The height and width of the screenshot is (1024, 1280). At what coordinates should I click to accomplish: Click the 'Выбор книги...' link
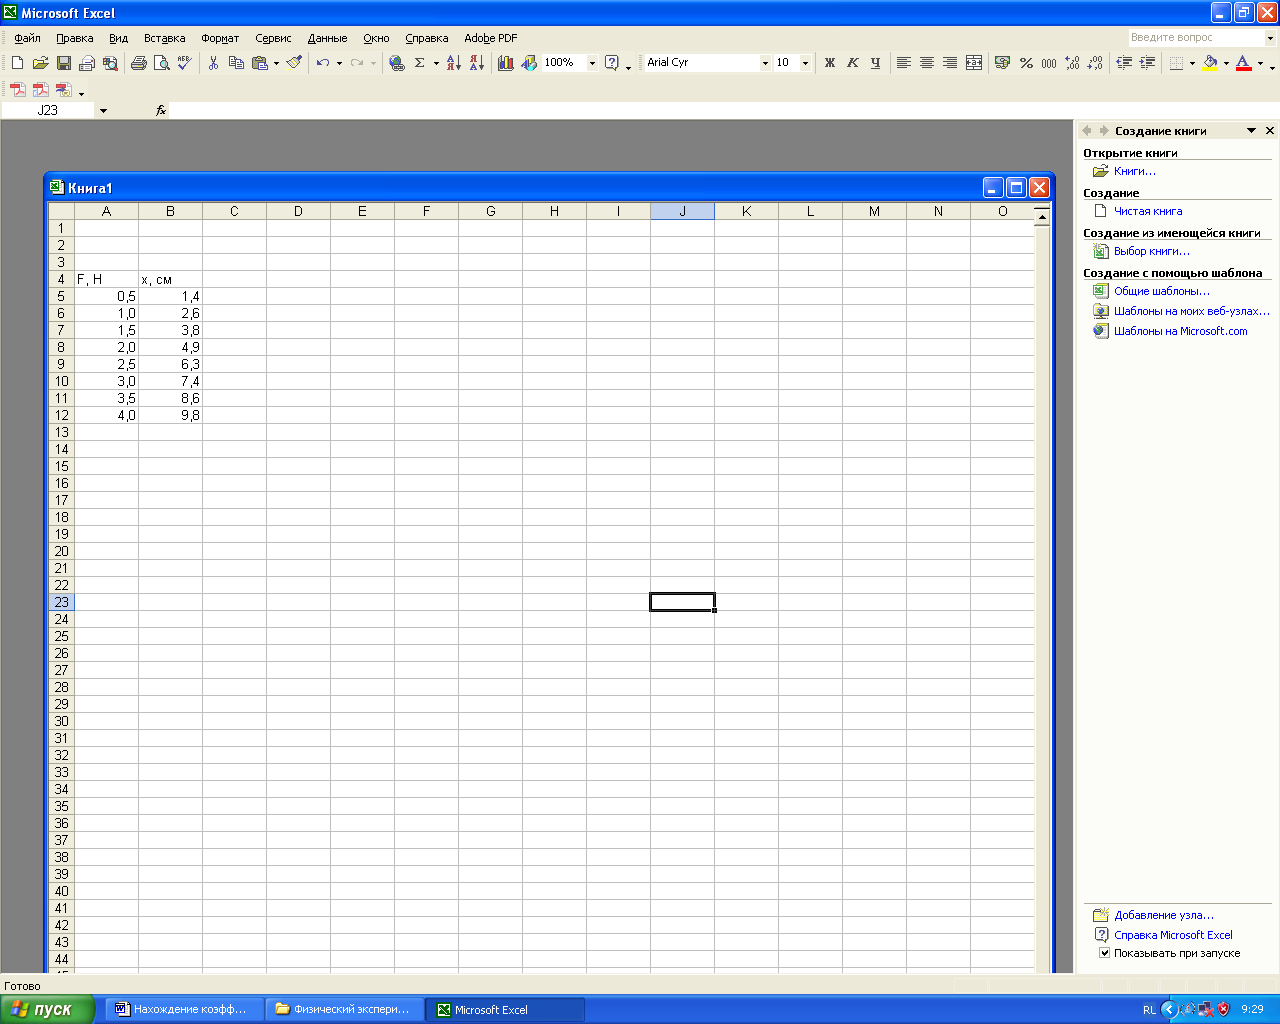tap(1152, 251)
